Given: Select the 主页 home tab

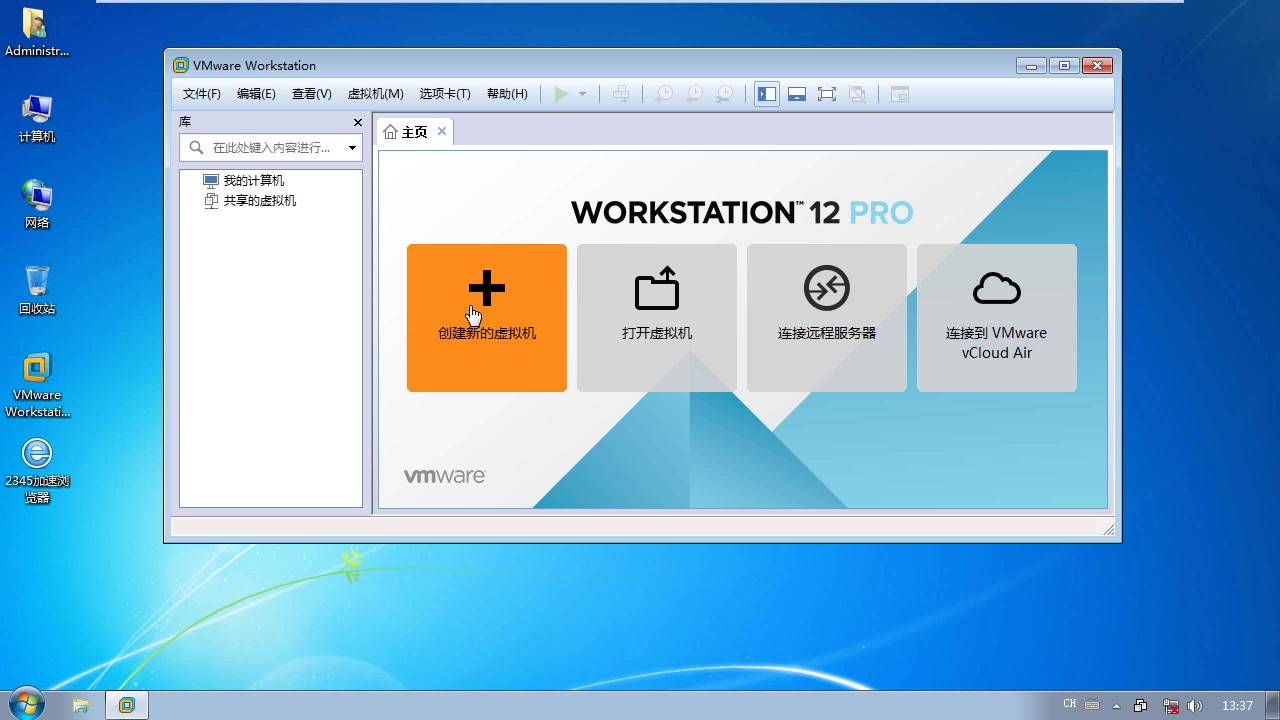Looking at the screenshot, I should click(406, 132).
